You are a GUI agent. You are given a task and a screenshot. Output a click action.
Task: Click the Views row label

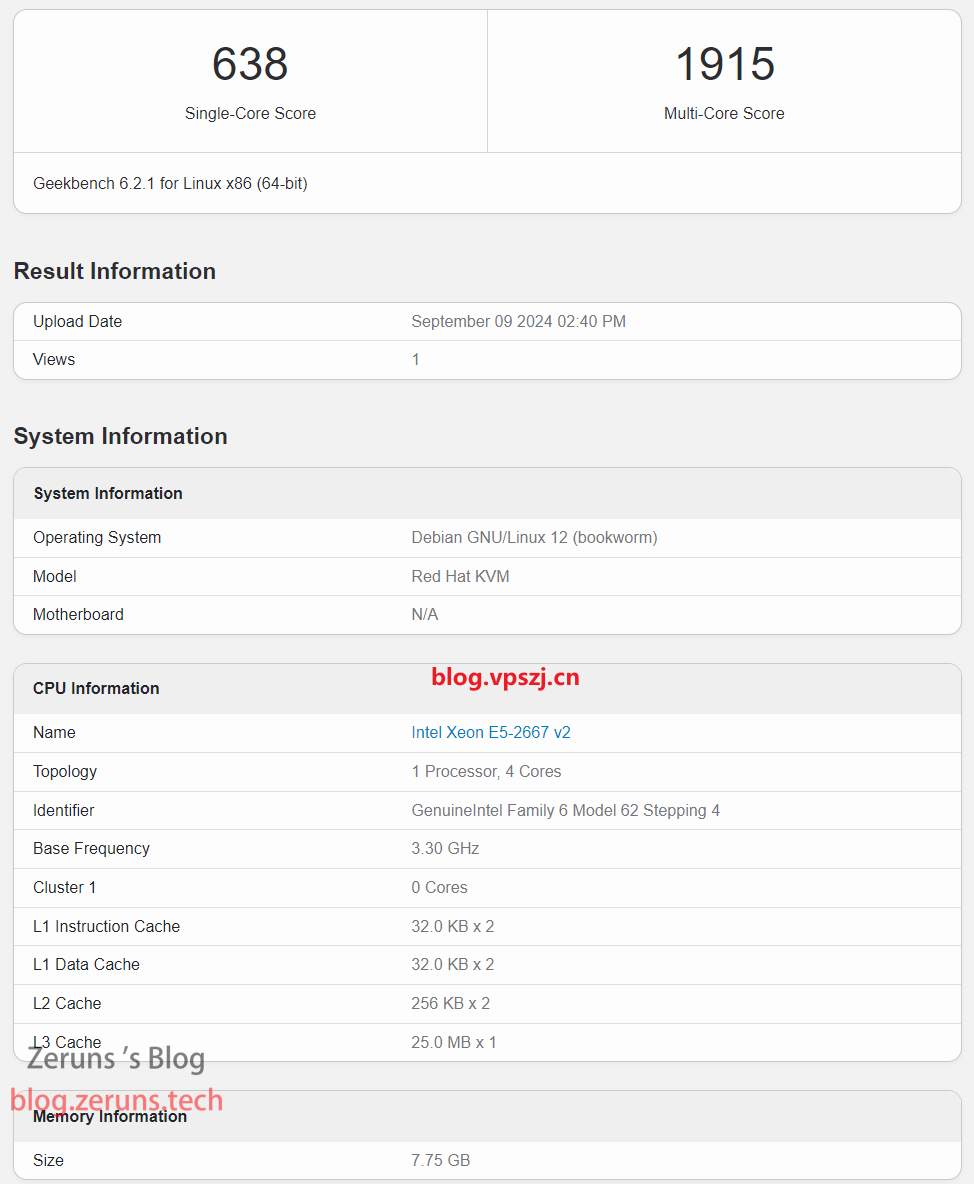click(x=54, y=359)
